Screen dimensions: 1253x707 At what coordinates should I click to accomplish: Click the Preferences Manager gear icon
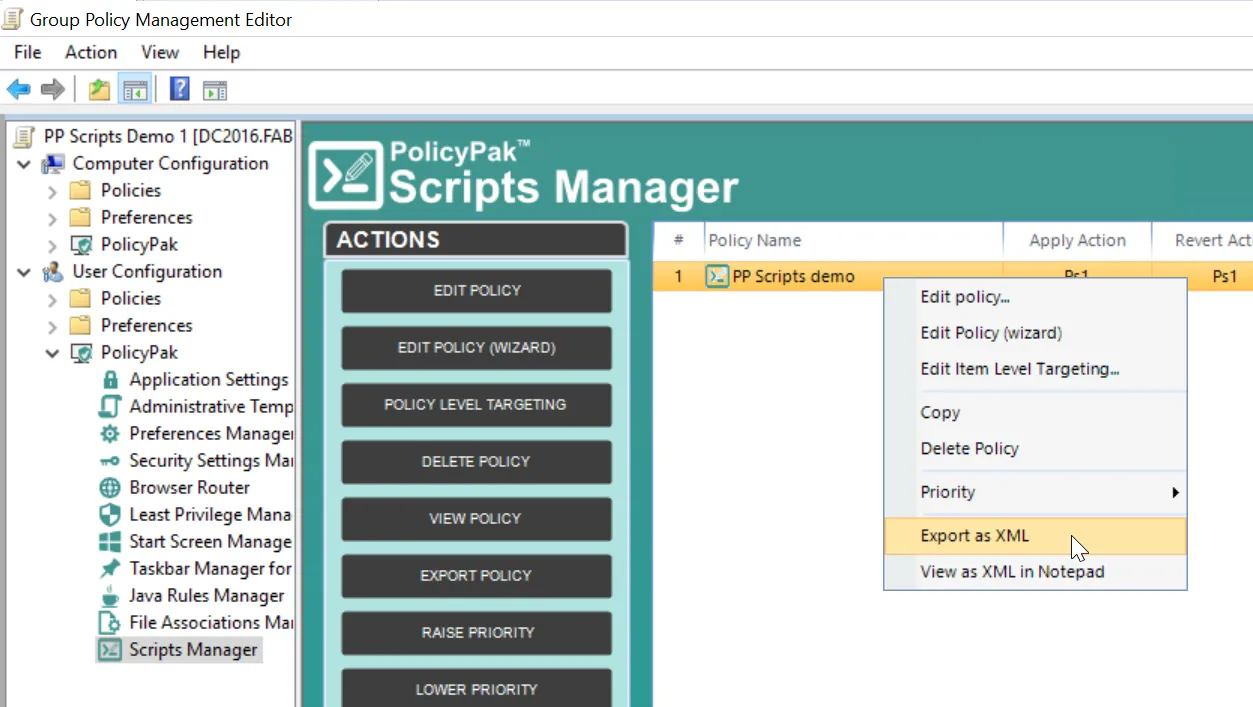pos(110,434)
